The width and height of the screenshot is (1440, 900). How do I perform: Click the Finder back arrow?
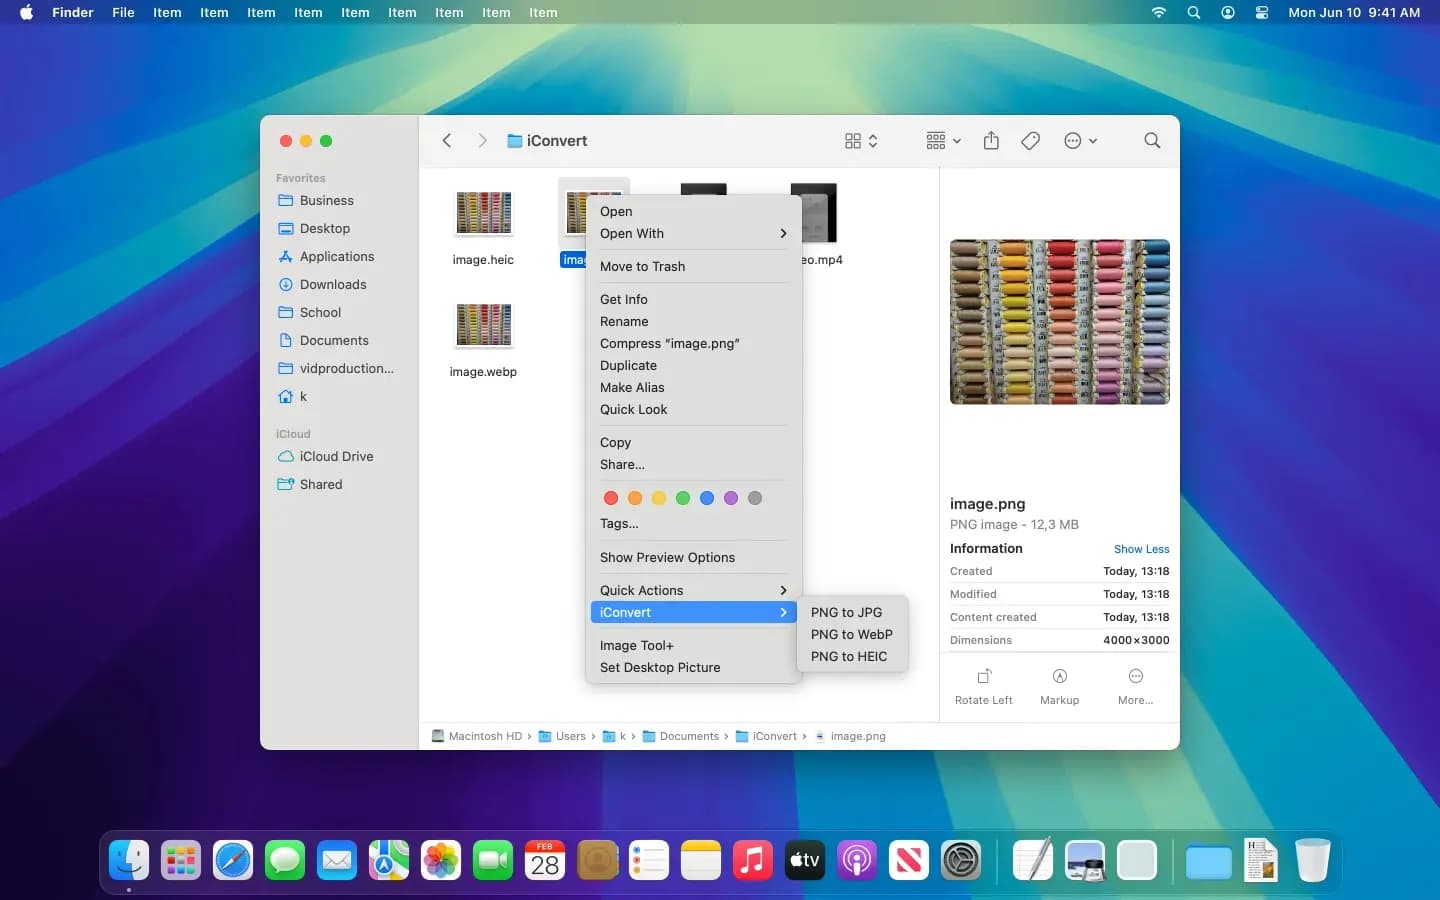pyautogui.click(x=447, y=141)
